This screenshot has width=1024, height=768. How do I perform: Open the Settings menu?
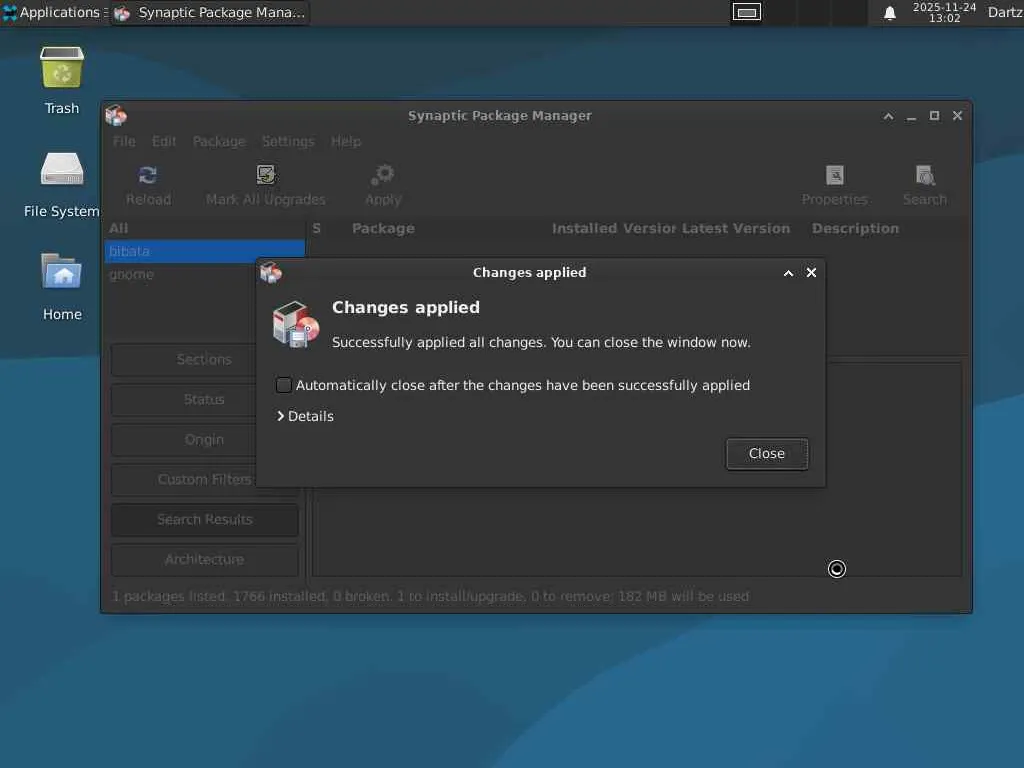(x=288, y=141)
